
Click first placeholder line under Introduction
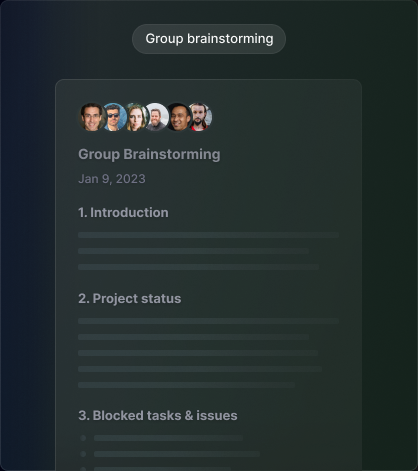pyautogui.click(x=208, y=235)
